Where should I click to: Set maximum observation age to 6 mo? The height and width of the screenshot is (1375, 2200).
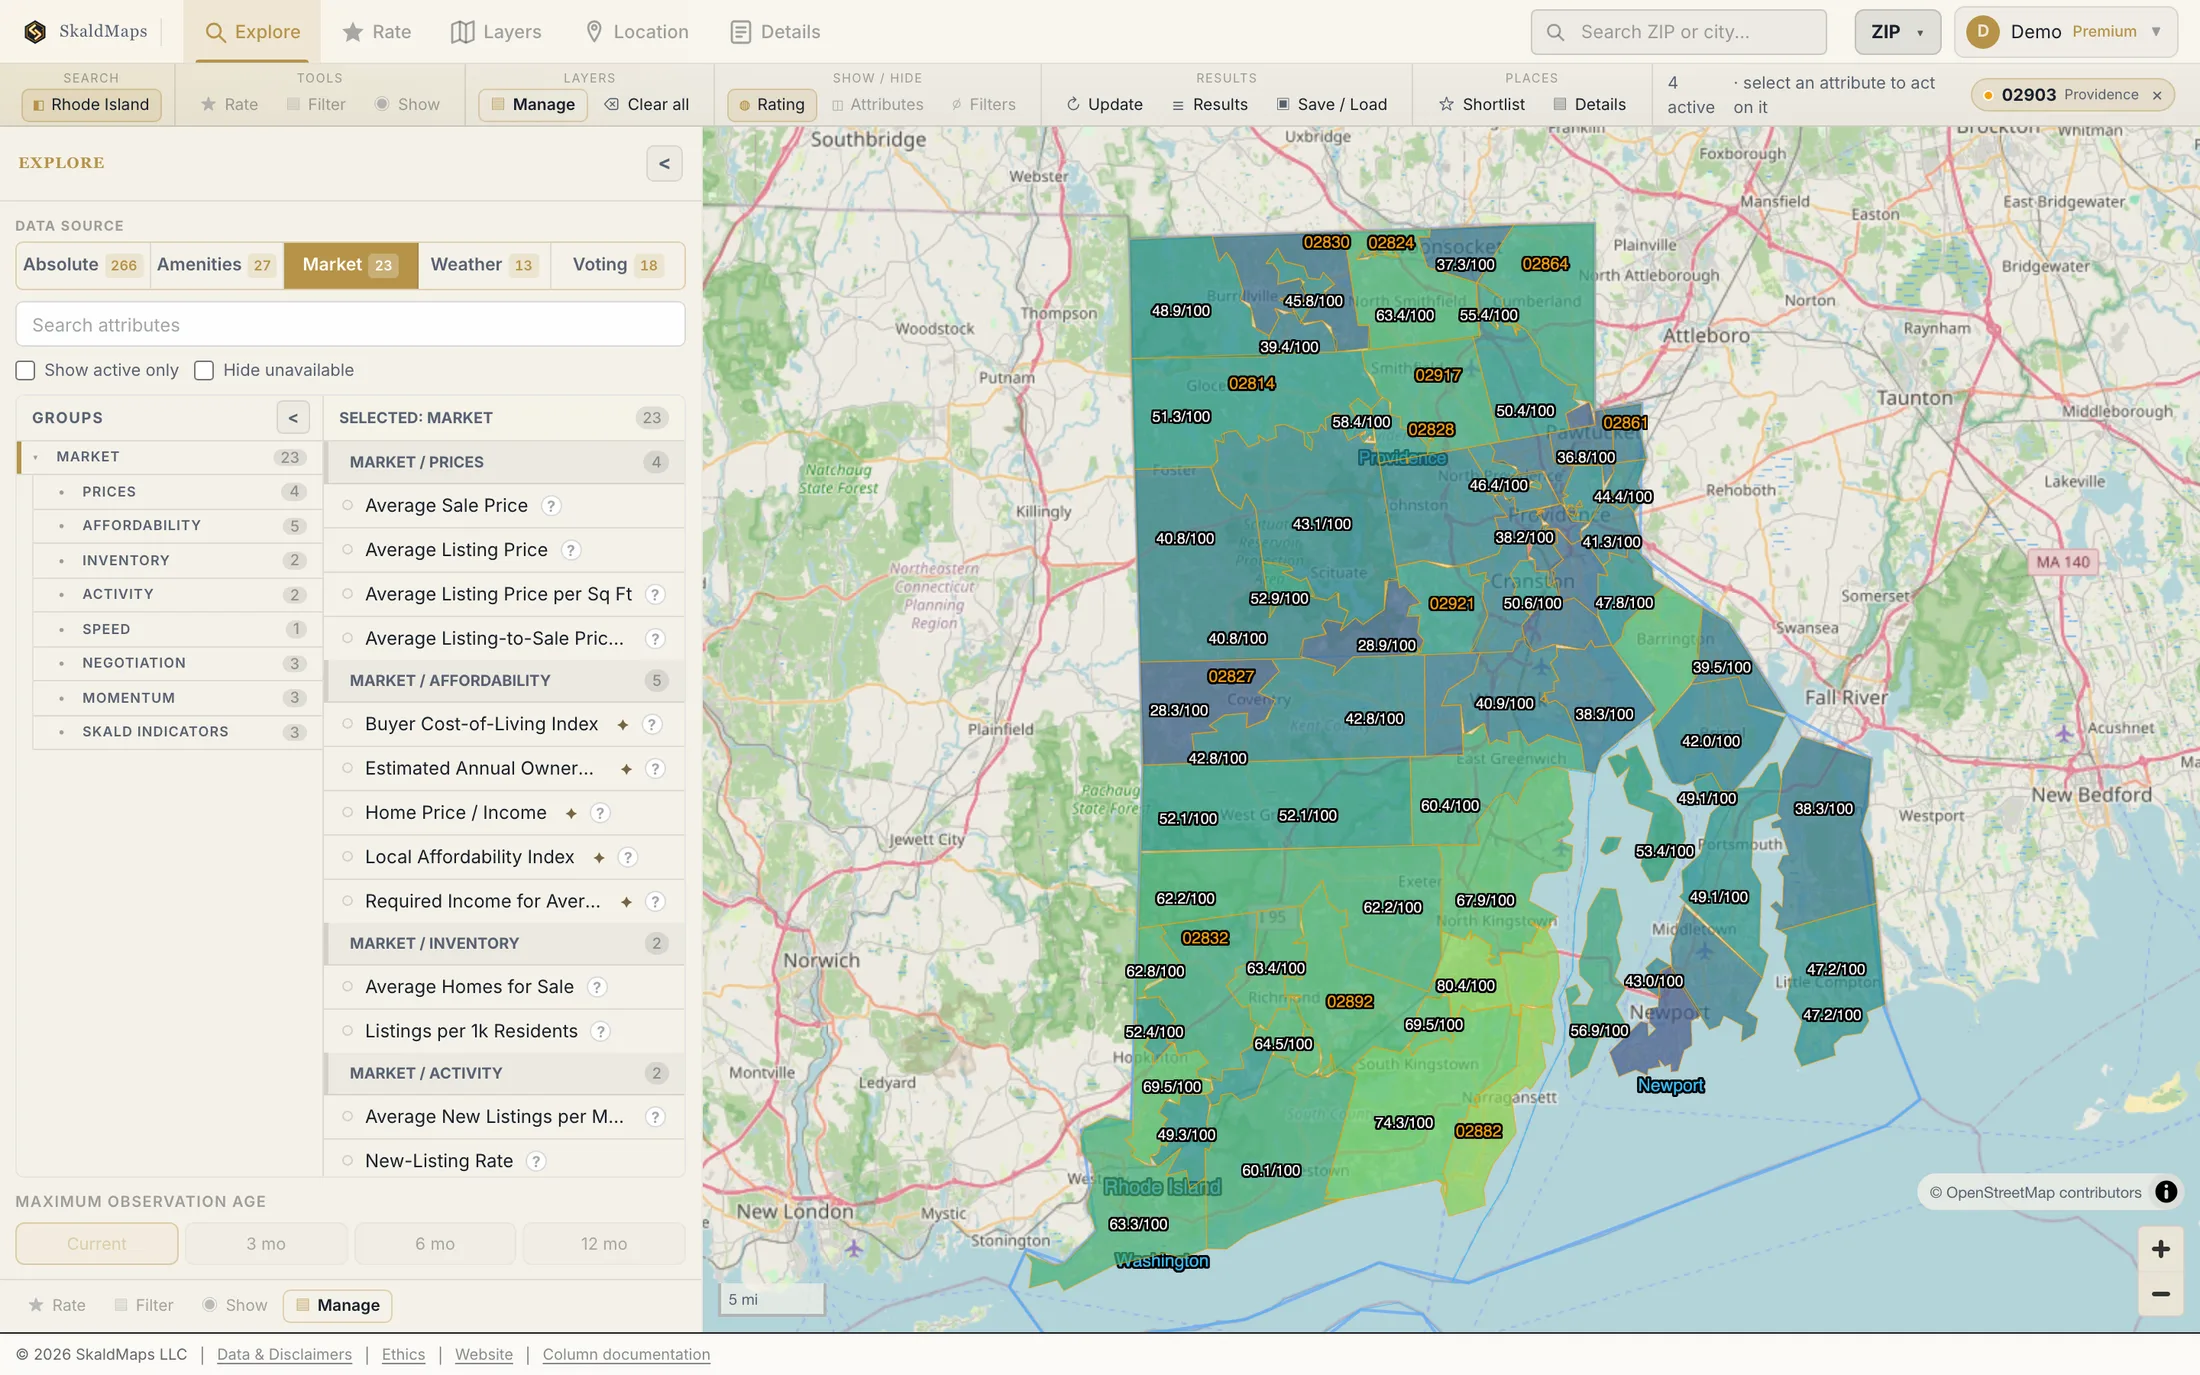(x=435, y=1244)
